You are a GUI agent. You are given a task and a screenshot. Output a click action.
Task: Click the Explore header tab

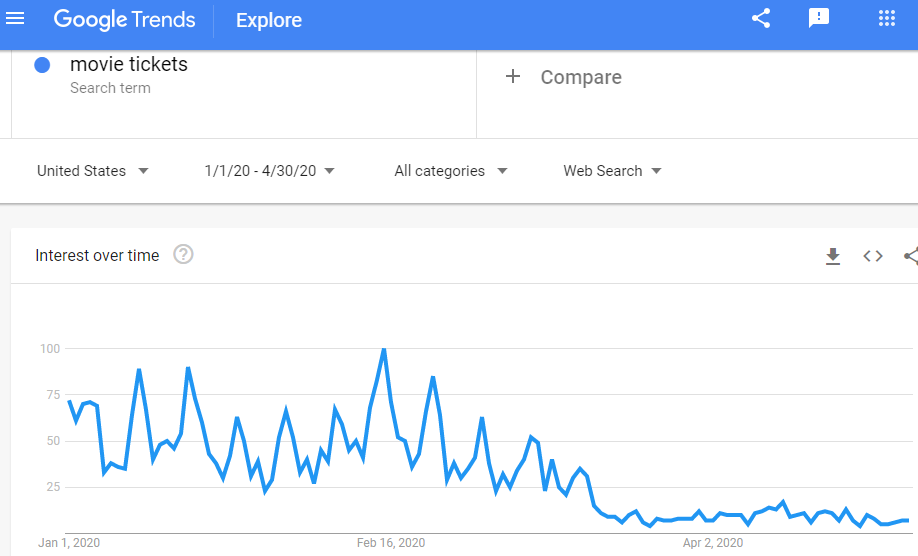coord(268,20)
